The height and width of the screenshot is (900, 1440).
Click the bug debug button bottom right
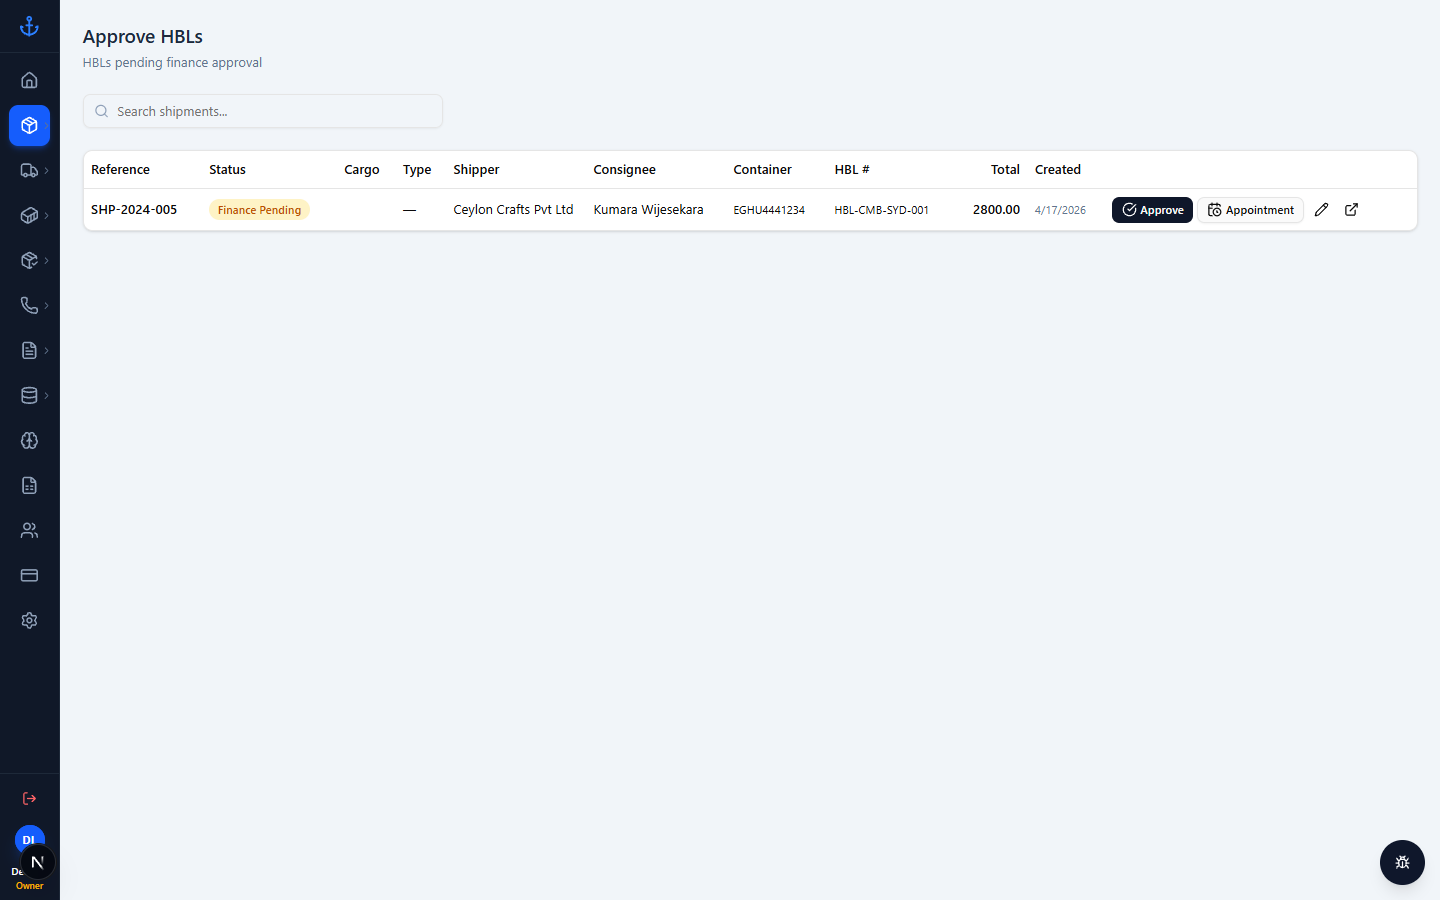point(1402,862)
